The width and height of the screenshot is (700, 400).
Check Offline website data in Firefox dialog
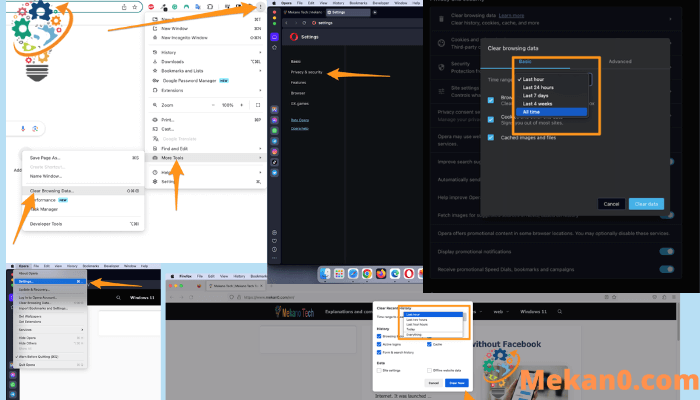(429, 370)
